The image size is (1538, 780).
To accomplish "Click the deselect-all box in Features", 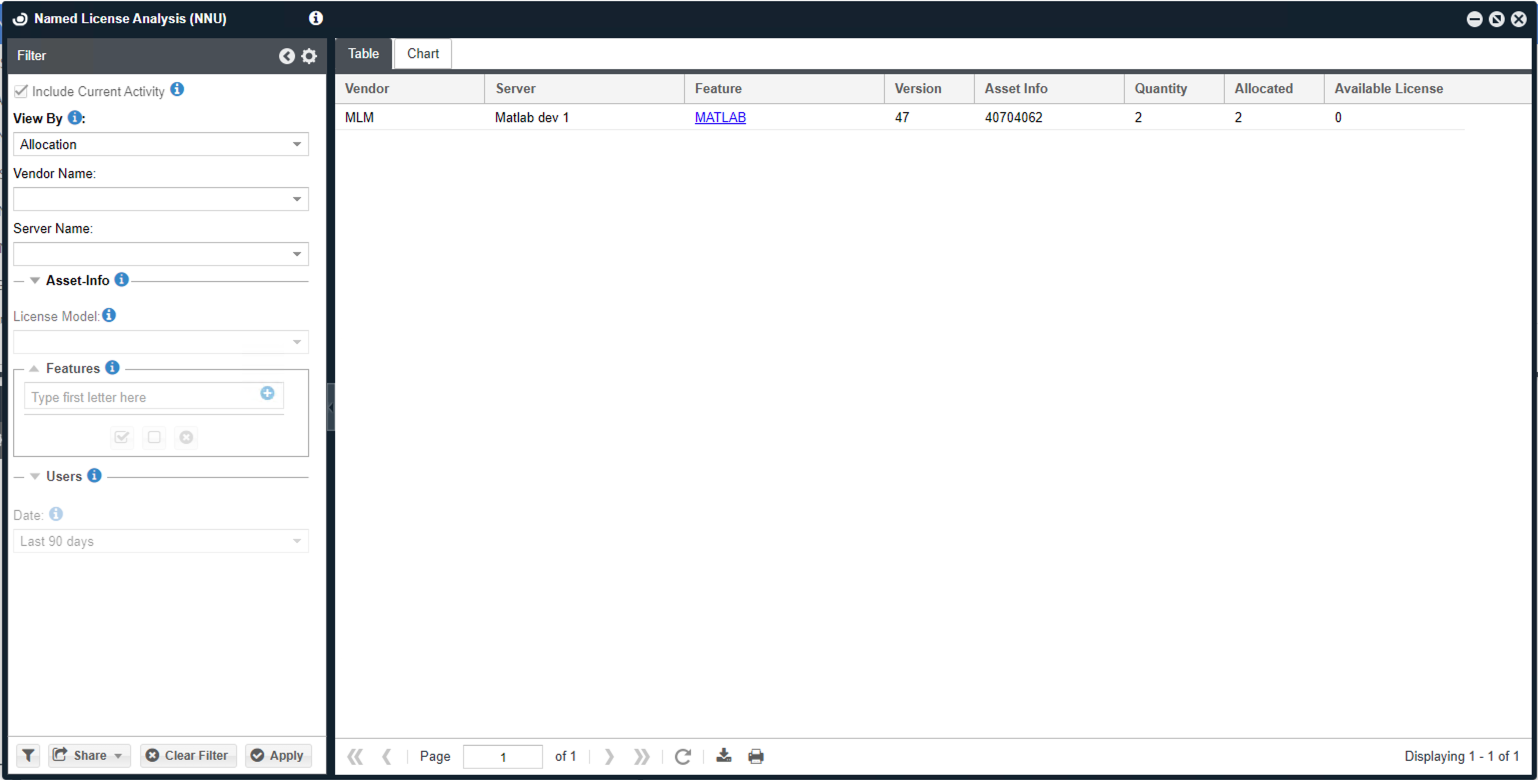I will [154, 437].
